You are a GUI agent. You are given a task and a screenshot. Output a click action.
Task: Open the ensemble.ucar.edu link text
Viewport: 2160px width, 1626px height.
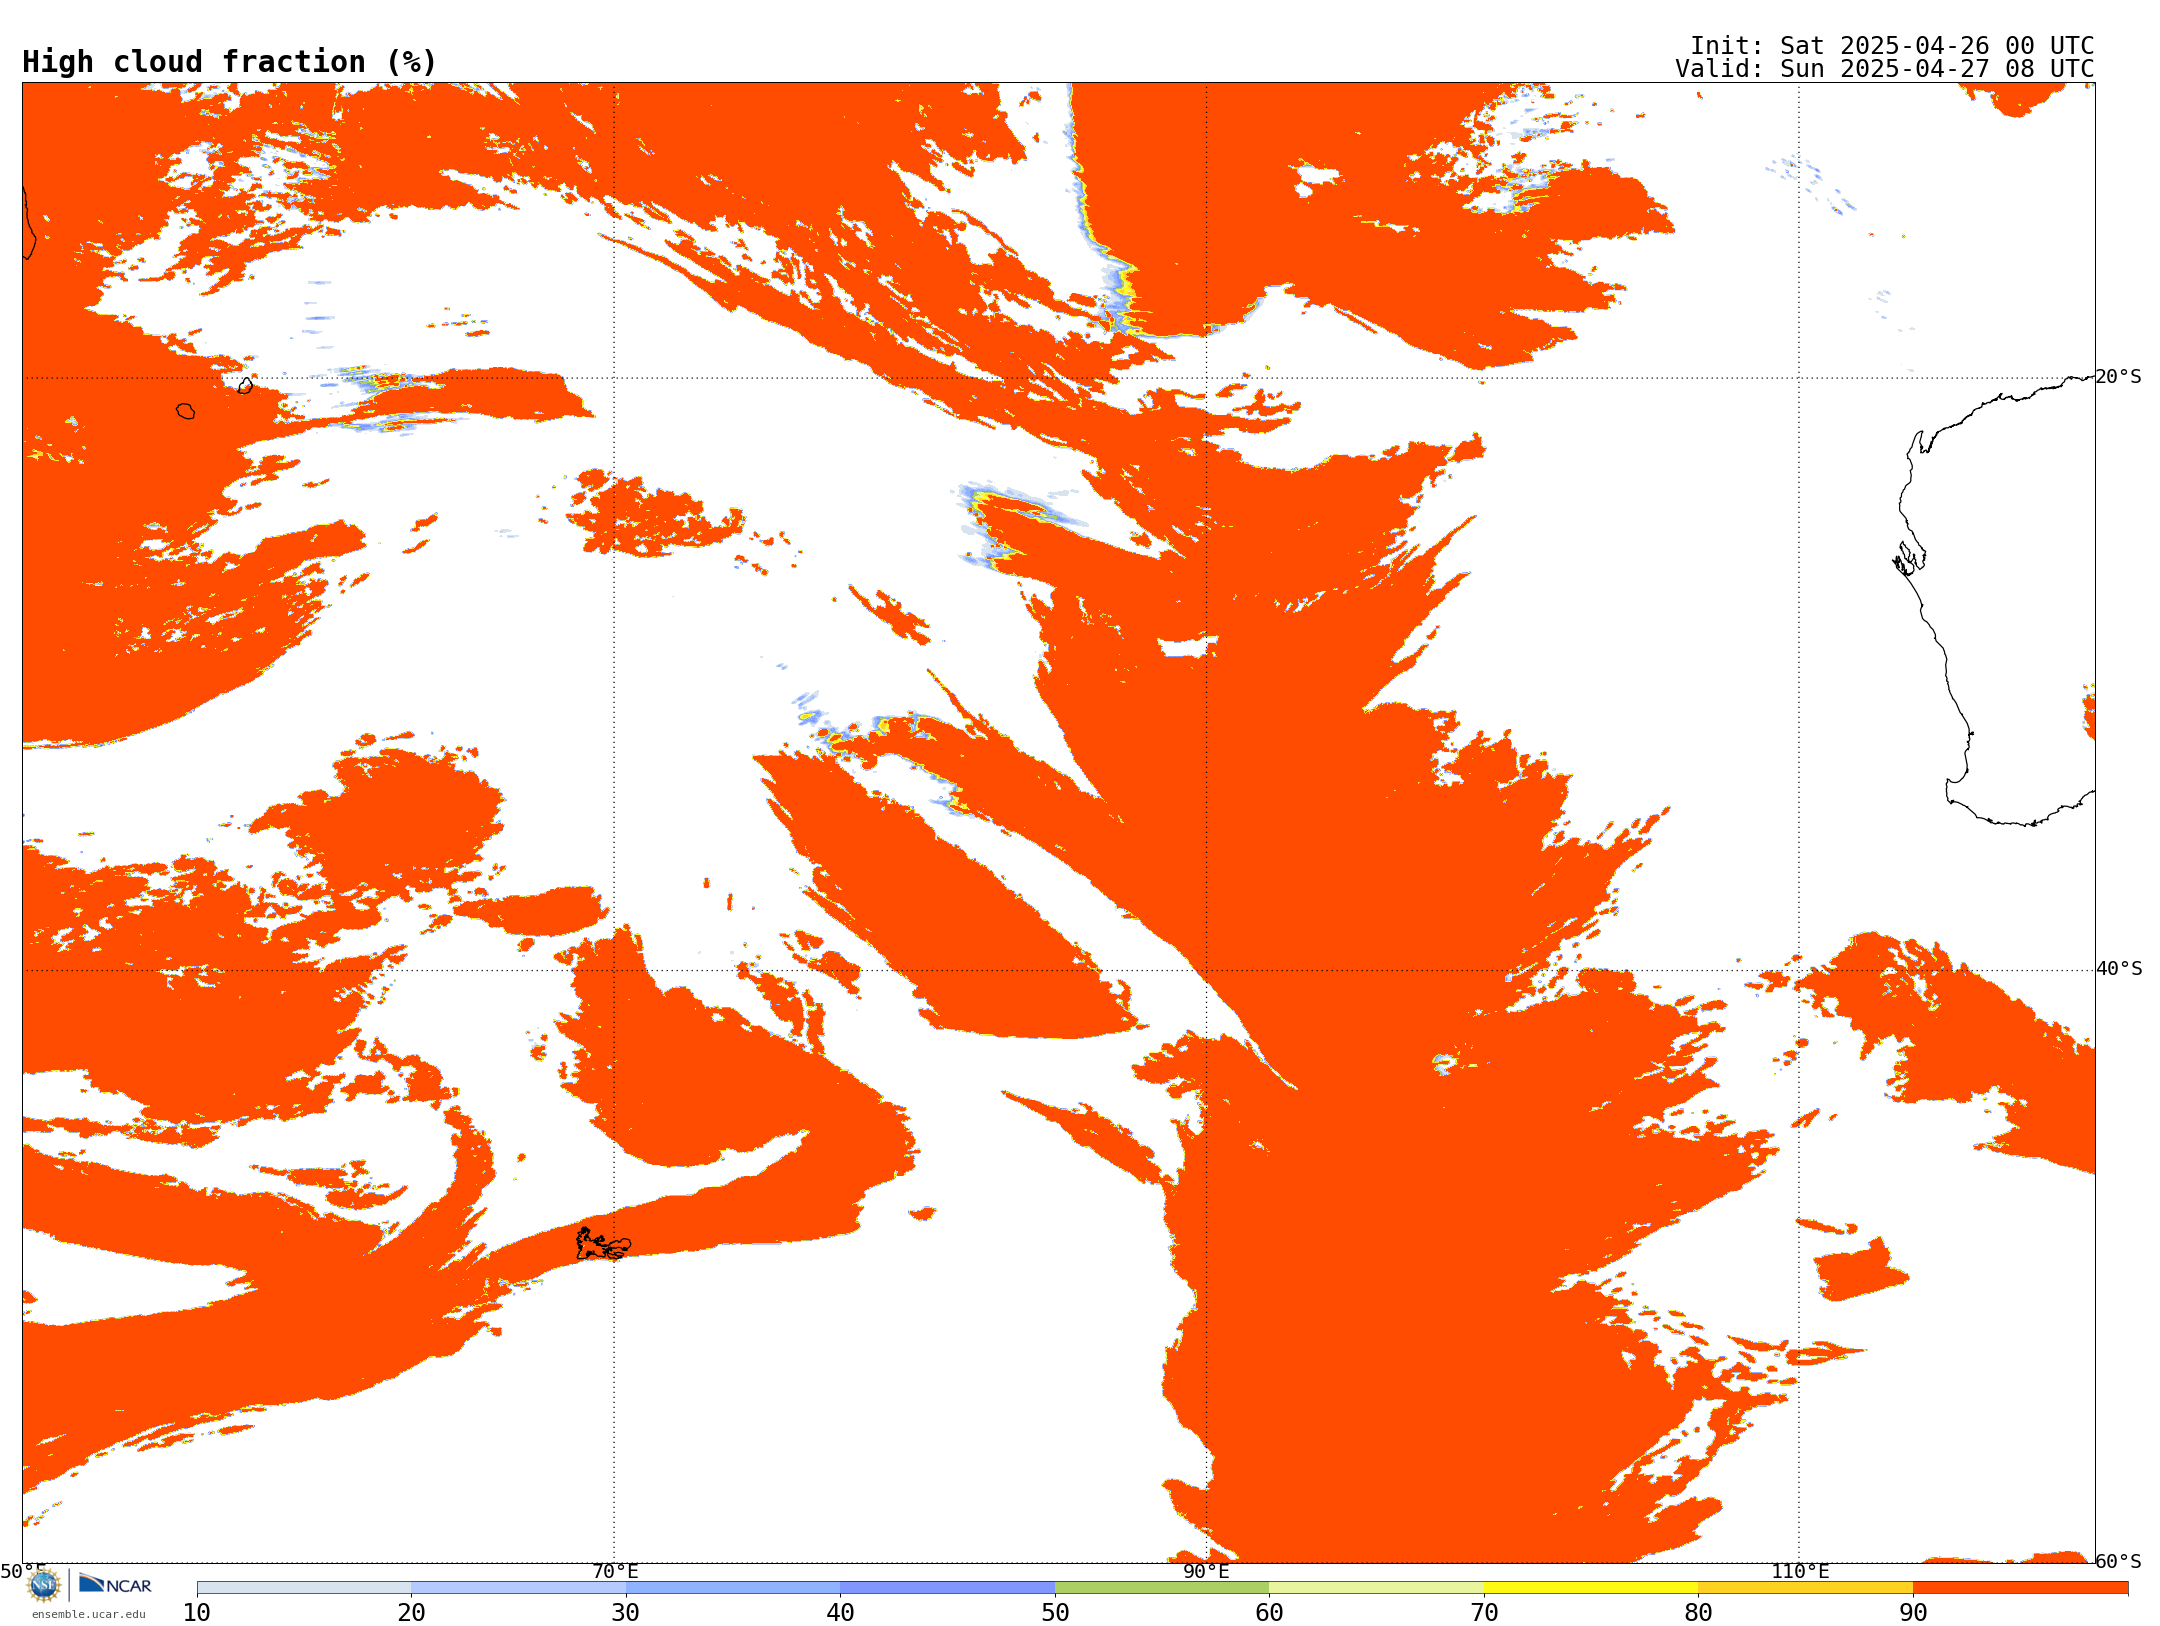88,1614
